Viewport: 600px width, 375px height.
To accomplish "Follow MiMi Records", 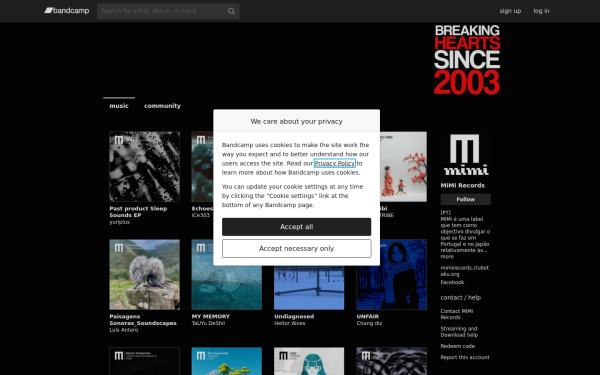I will point(465,199).
